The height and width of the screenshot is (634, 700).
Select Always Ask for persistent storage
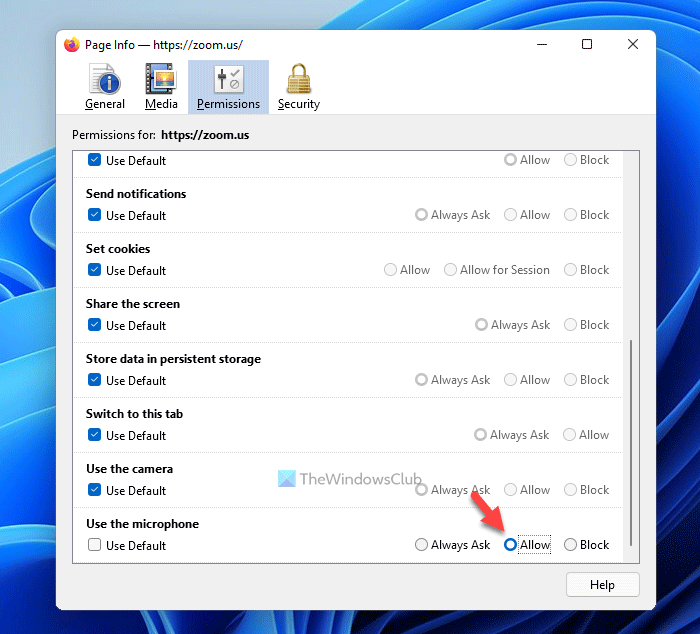coord(421,380)
